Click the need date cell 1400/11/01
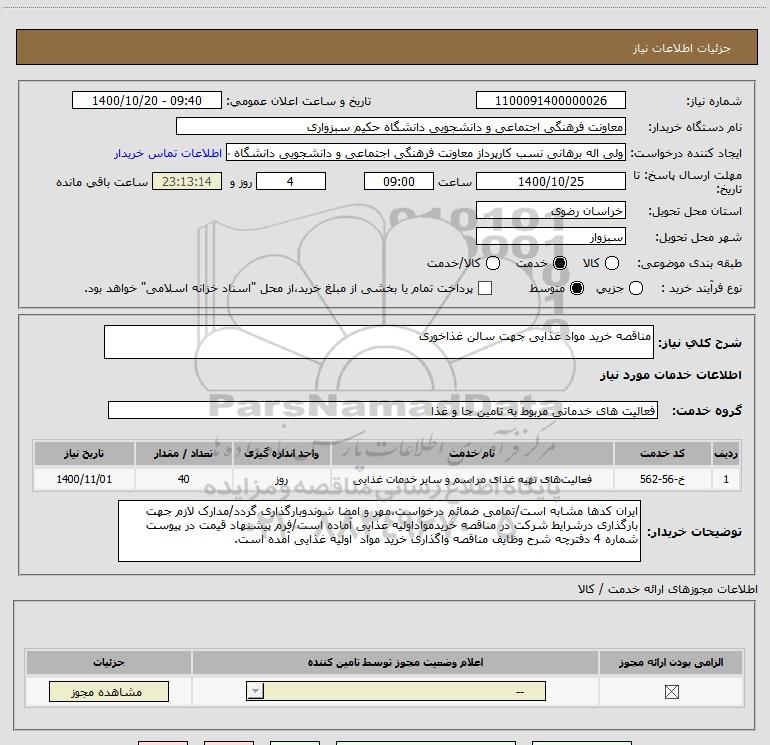 (x=84, y=479)
